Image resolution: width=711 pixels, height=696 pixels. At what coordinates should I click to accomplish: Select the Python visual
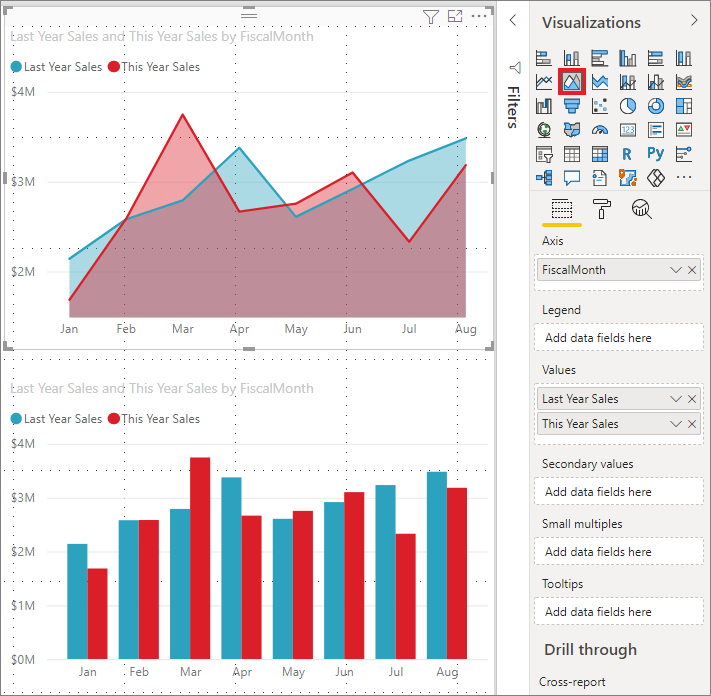click(656, 154)
